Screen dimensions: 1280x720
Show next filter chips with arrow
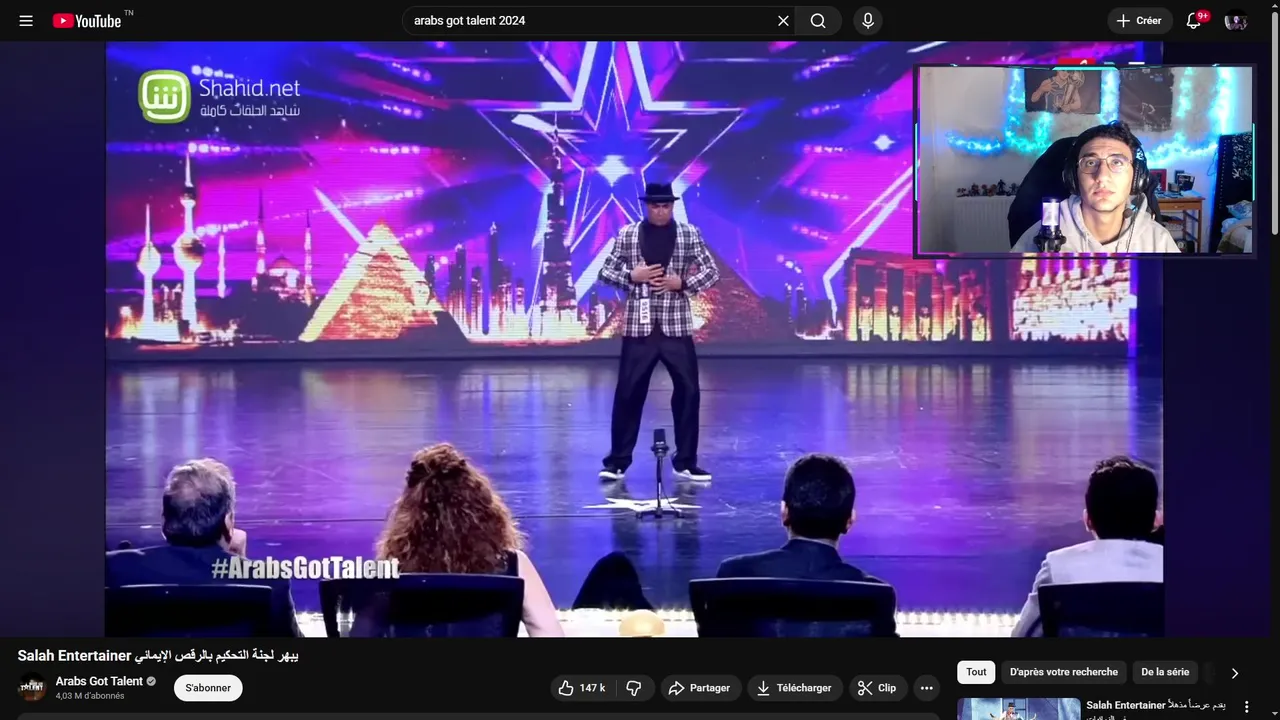coord(1234,673)
